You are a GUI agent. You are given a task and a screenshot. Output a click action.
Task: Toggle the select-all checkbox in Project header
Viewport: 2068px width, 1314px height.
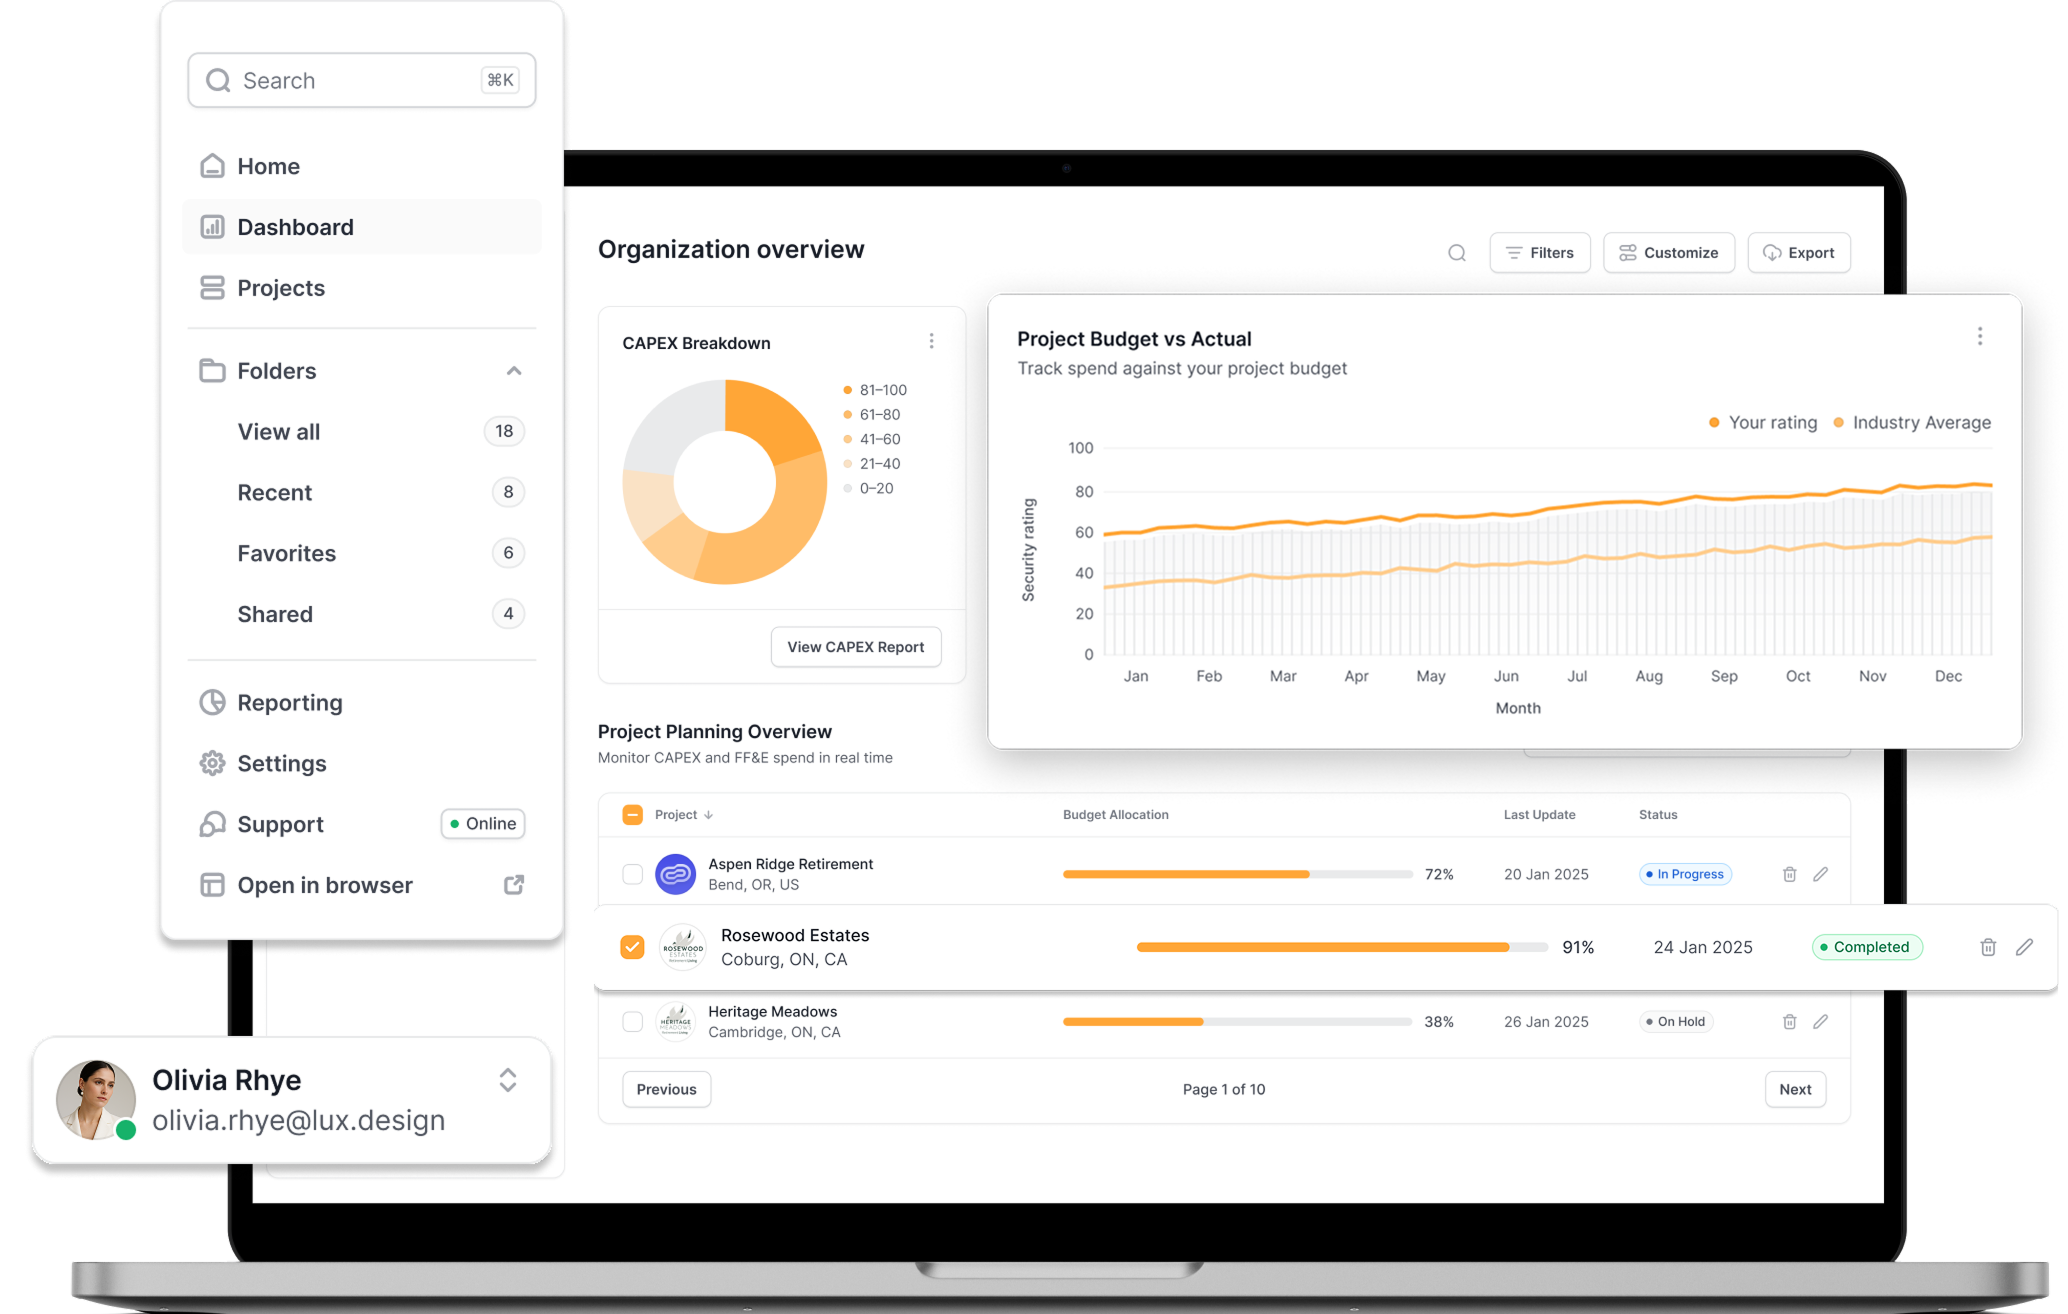pos(632,815)
